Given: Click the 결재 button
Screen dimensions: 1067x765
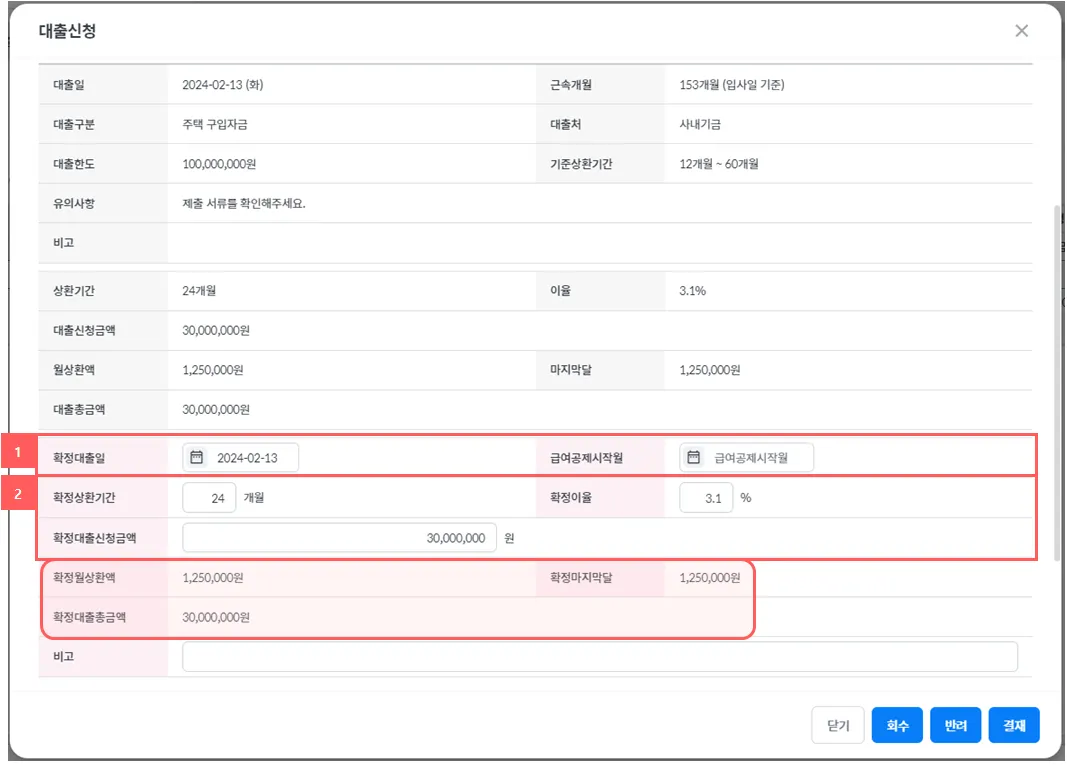Looking at the screenshot, I should click(1014, 726).
